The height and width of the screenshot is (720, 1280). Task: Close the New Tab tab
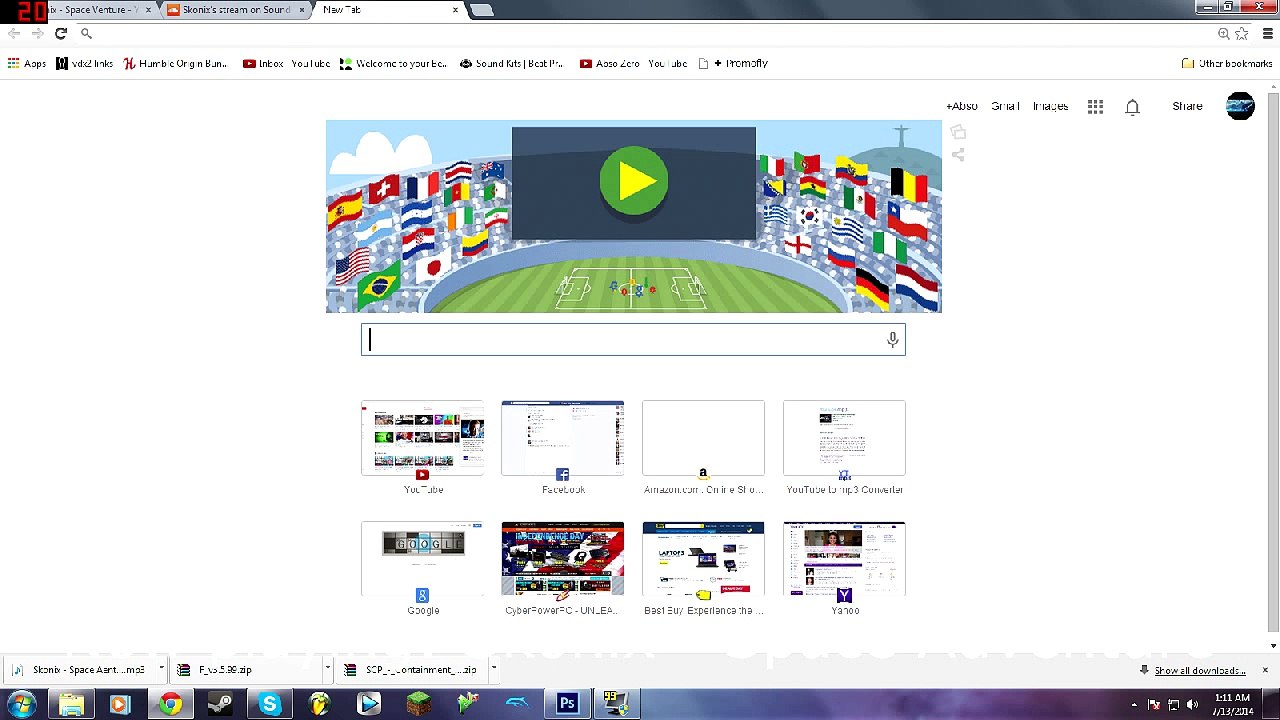pos(455,10)
